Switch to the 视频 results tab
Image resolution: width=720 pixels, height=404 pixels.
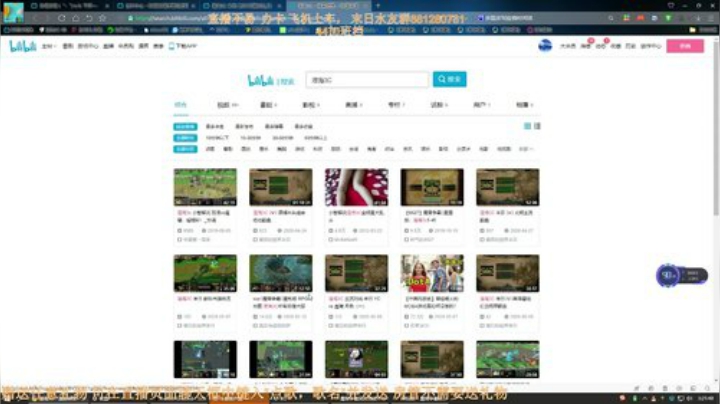click(x=227, y=105)
